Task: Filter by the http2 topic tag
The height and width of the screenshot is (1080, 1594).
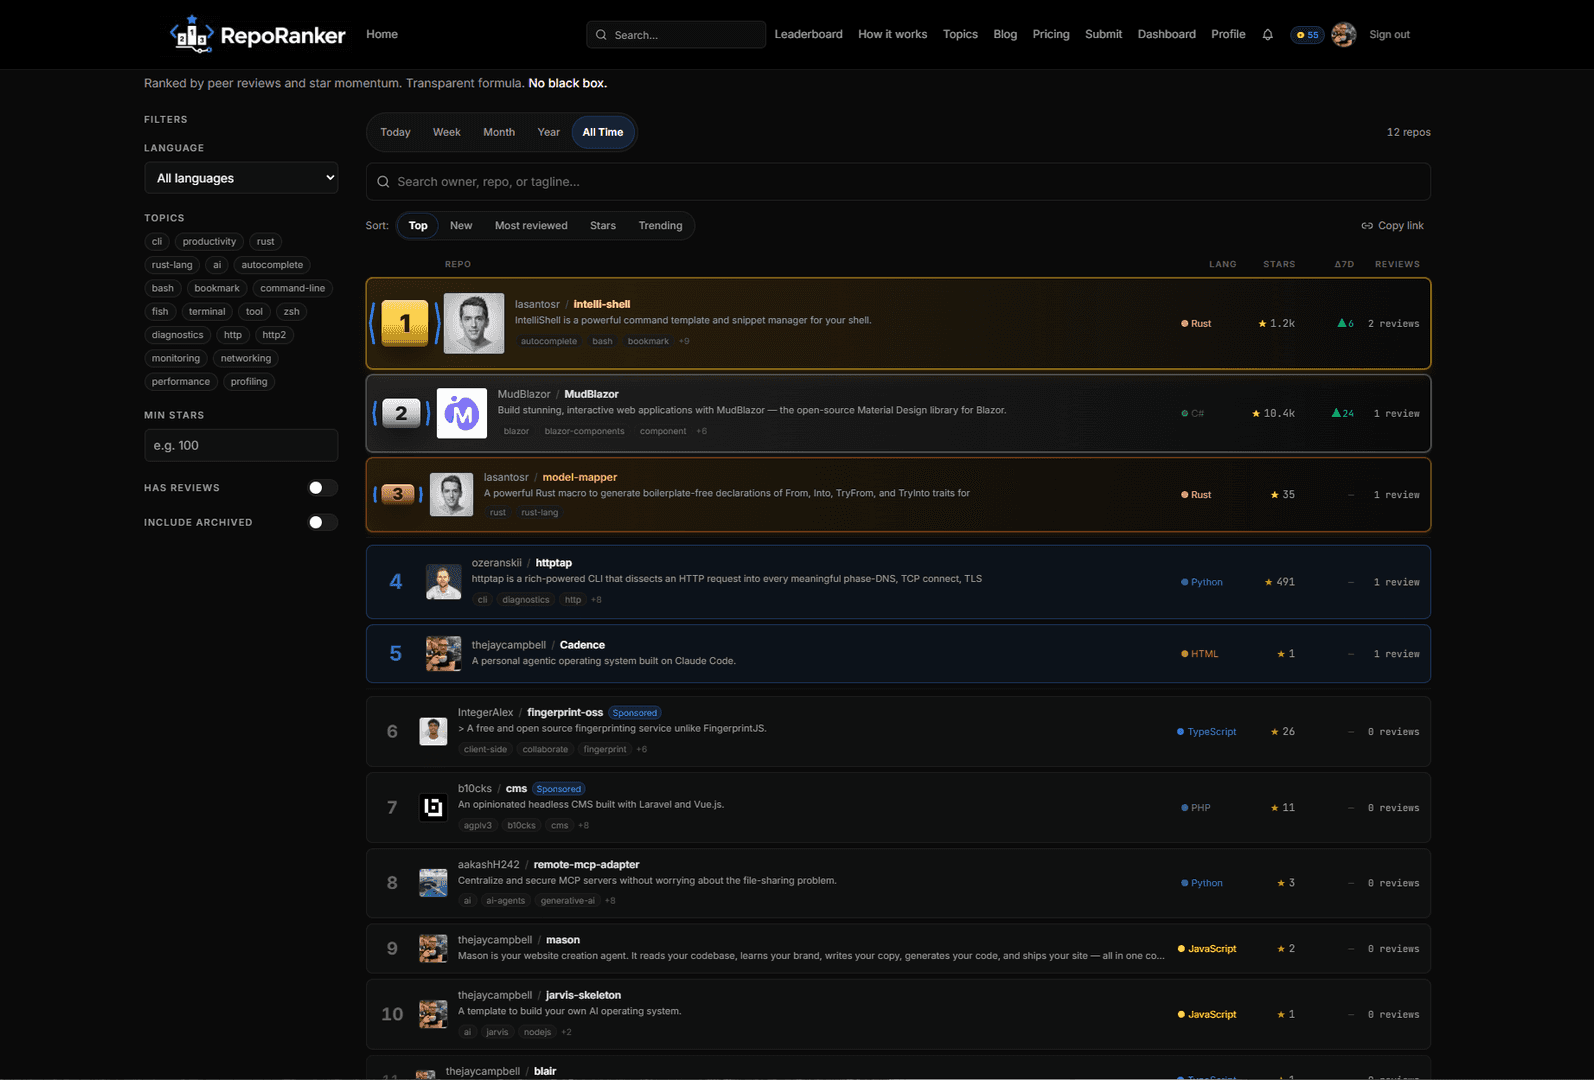Action: 274,335
